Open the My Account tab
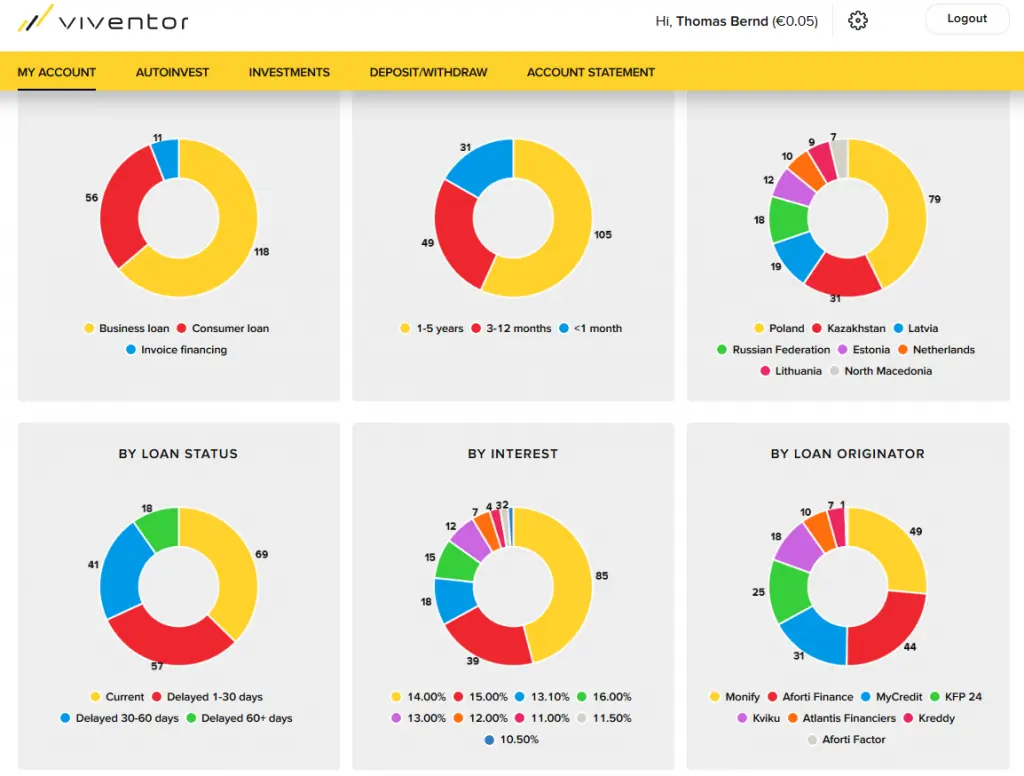 pyautogui.click(x=57, y=73)
